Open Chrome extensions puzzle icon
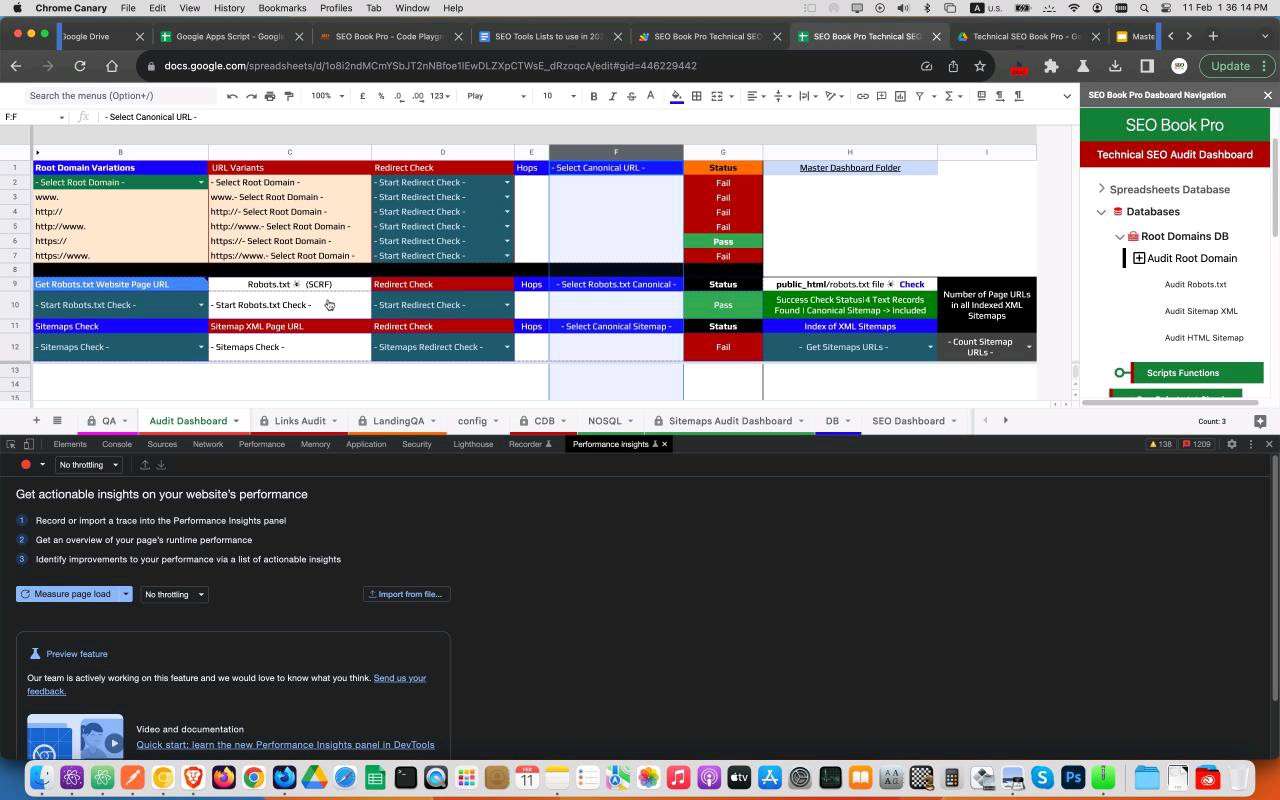Image resolution: width=1280 pixels, height=800 pixels. tap(1051, 66)
